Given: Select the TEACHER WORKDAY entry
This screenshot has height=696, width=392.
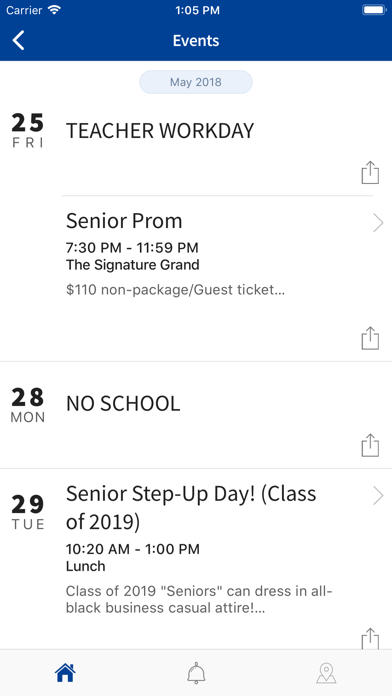Looking at the screenshot, I should click(160, 131).
